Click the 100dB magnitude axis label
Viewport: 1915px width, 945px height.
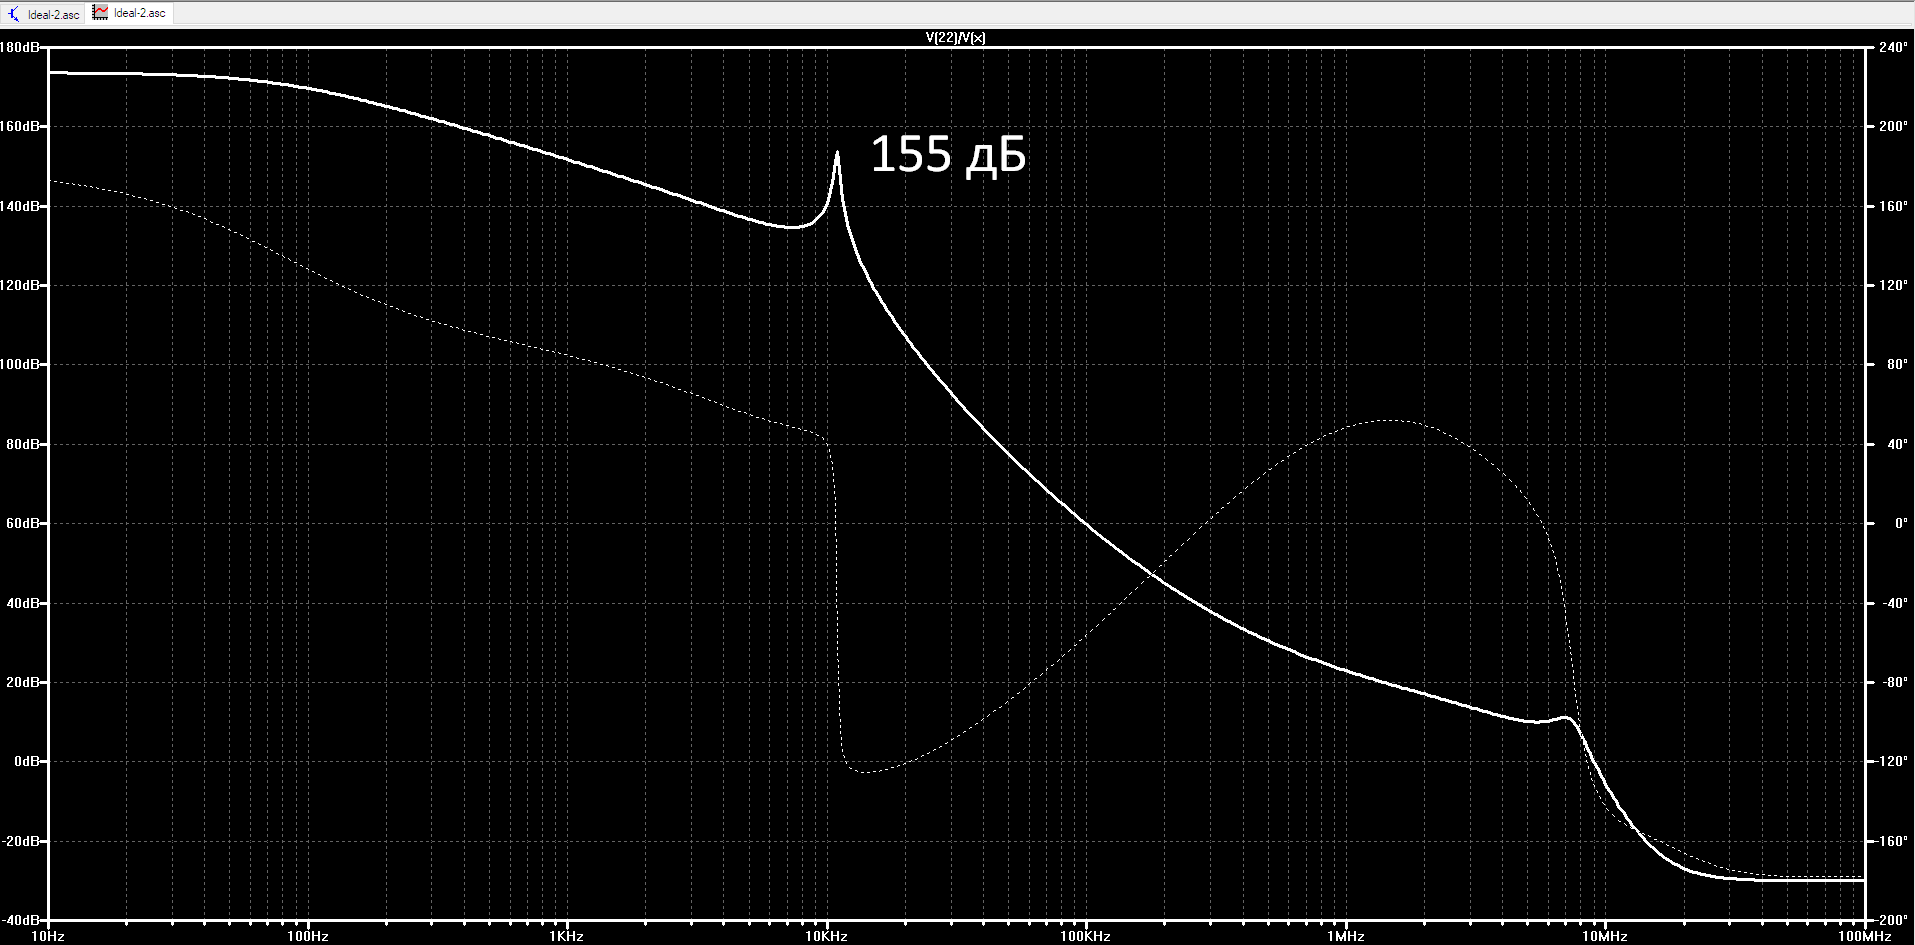click(x=20, y=365)
